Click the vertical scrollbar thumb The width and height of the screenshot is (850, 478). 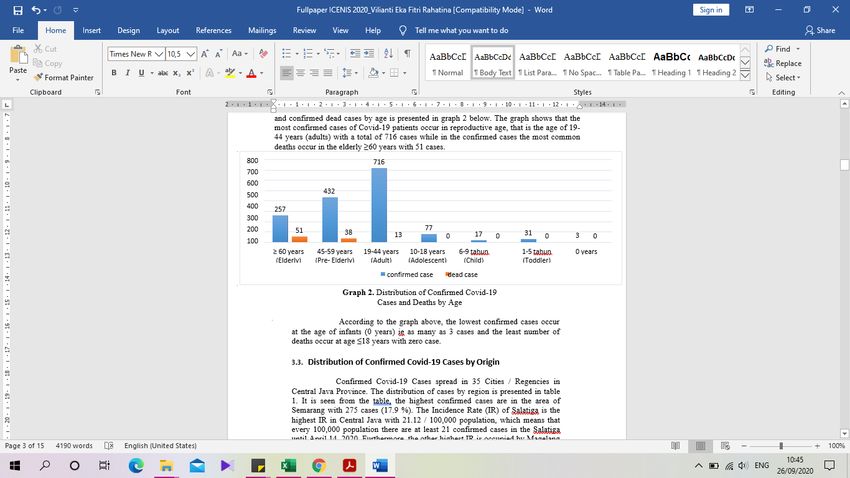845,165
